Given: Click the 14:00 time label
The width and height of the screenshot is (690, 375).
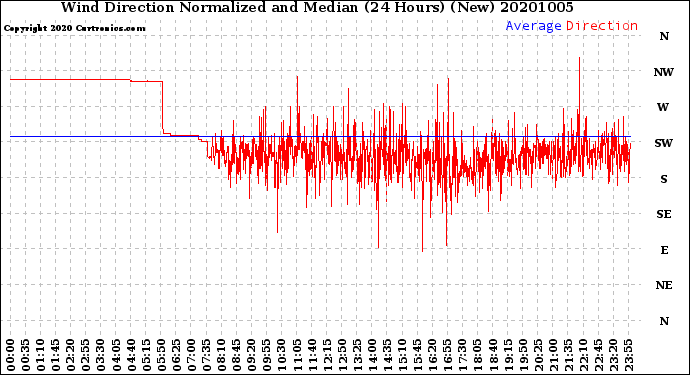Looking at the screenshot, I should pos(372,355).
